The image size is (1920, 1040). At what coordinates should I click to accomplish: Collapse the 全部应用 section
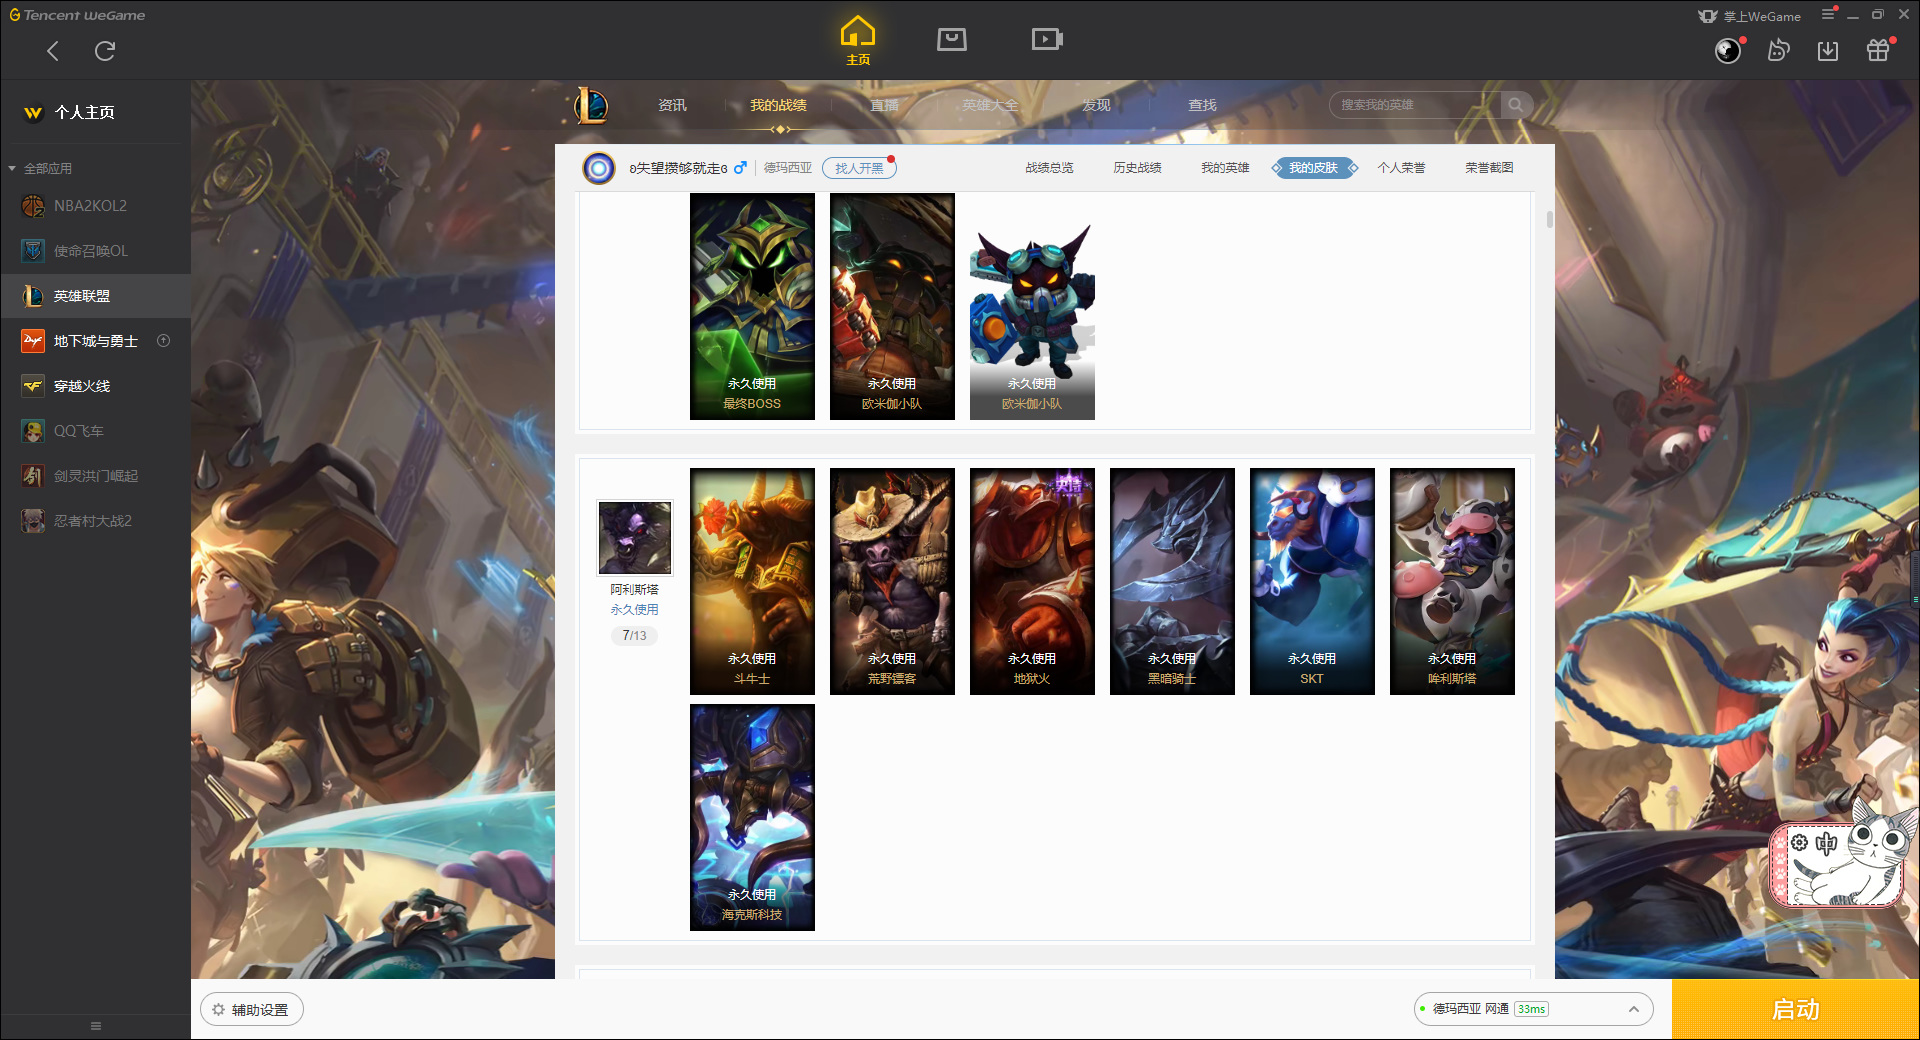click(x=40, y=168)
